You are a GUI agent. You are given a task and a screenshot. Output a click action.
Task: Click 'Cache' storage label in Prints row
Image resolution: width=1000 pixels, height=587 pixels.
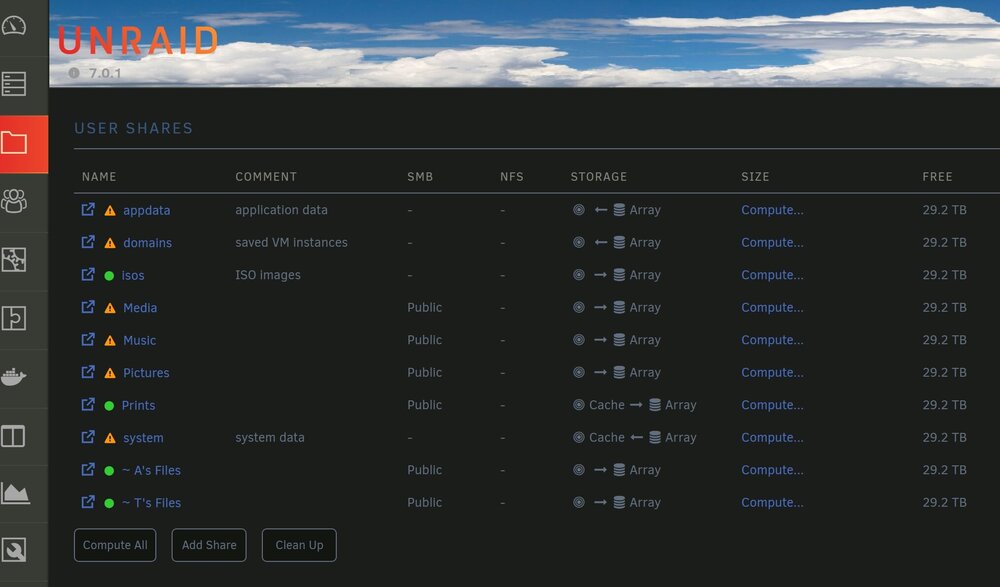pyautogui.click(x=607, y=405)
